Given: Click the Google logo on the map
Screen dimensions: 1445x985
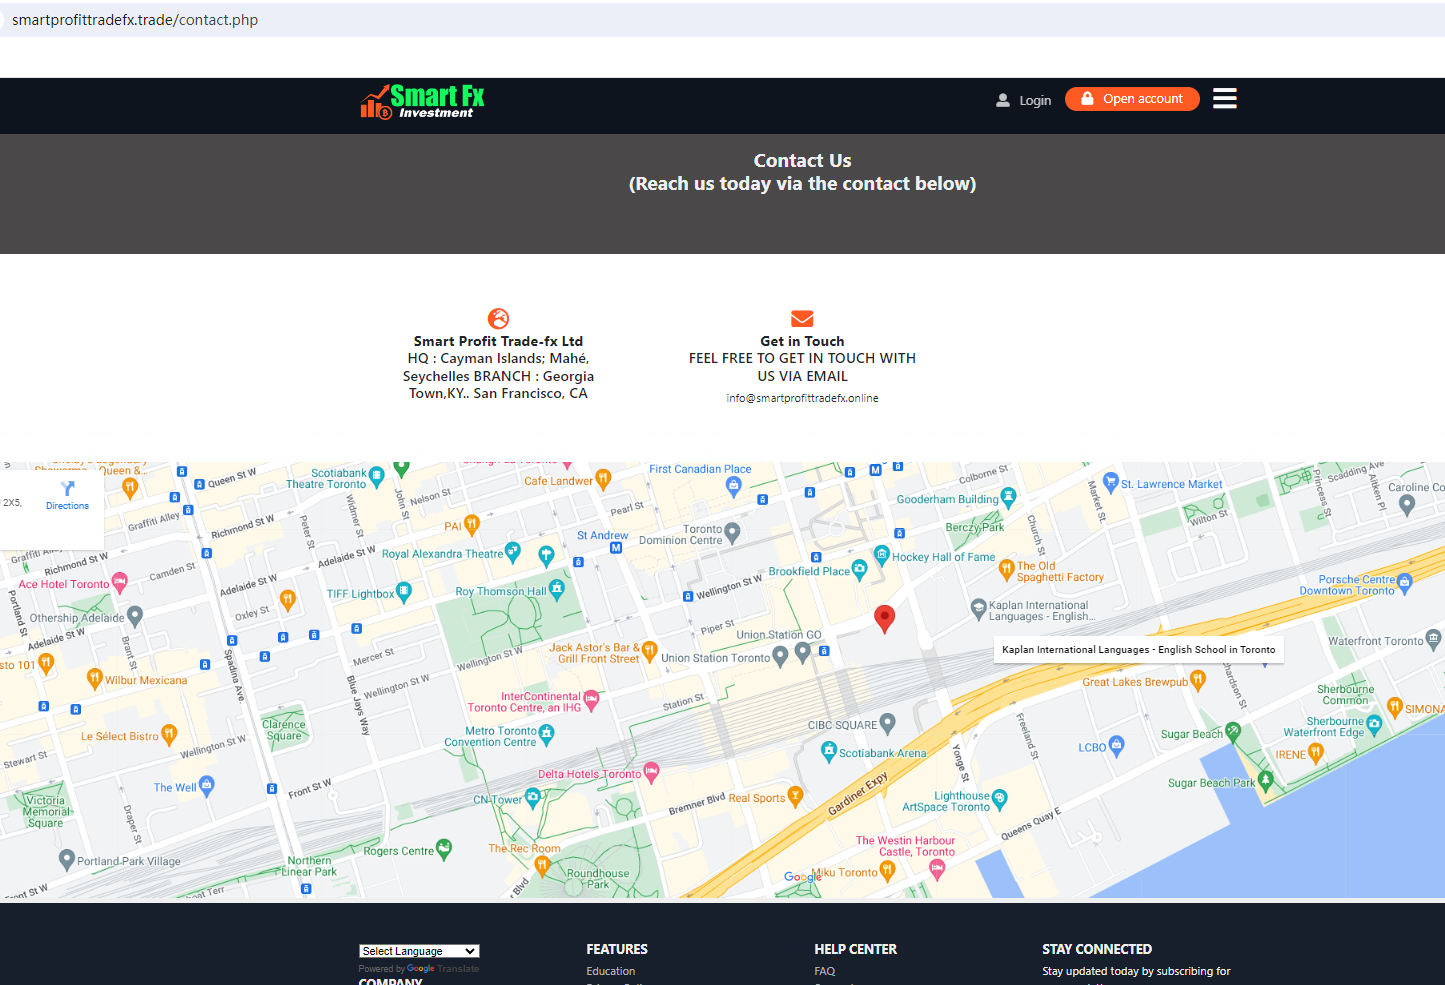Looking at the screenshot, I should point(802,877).
